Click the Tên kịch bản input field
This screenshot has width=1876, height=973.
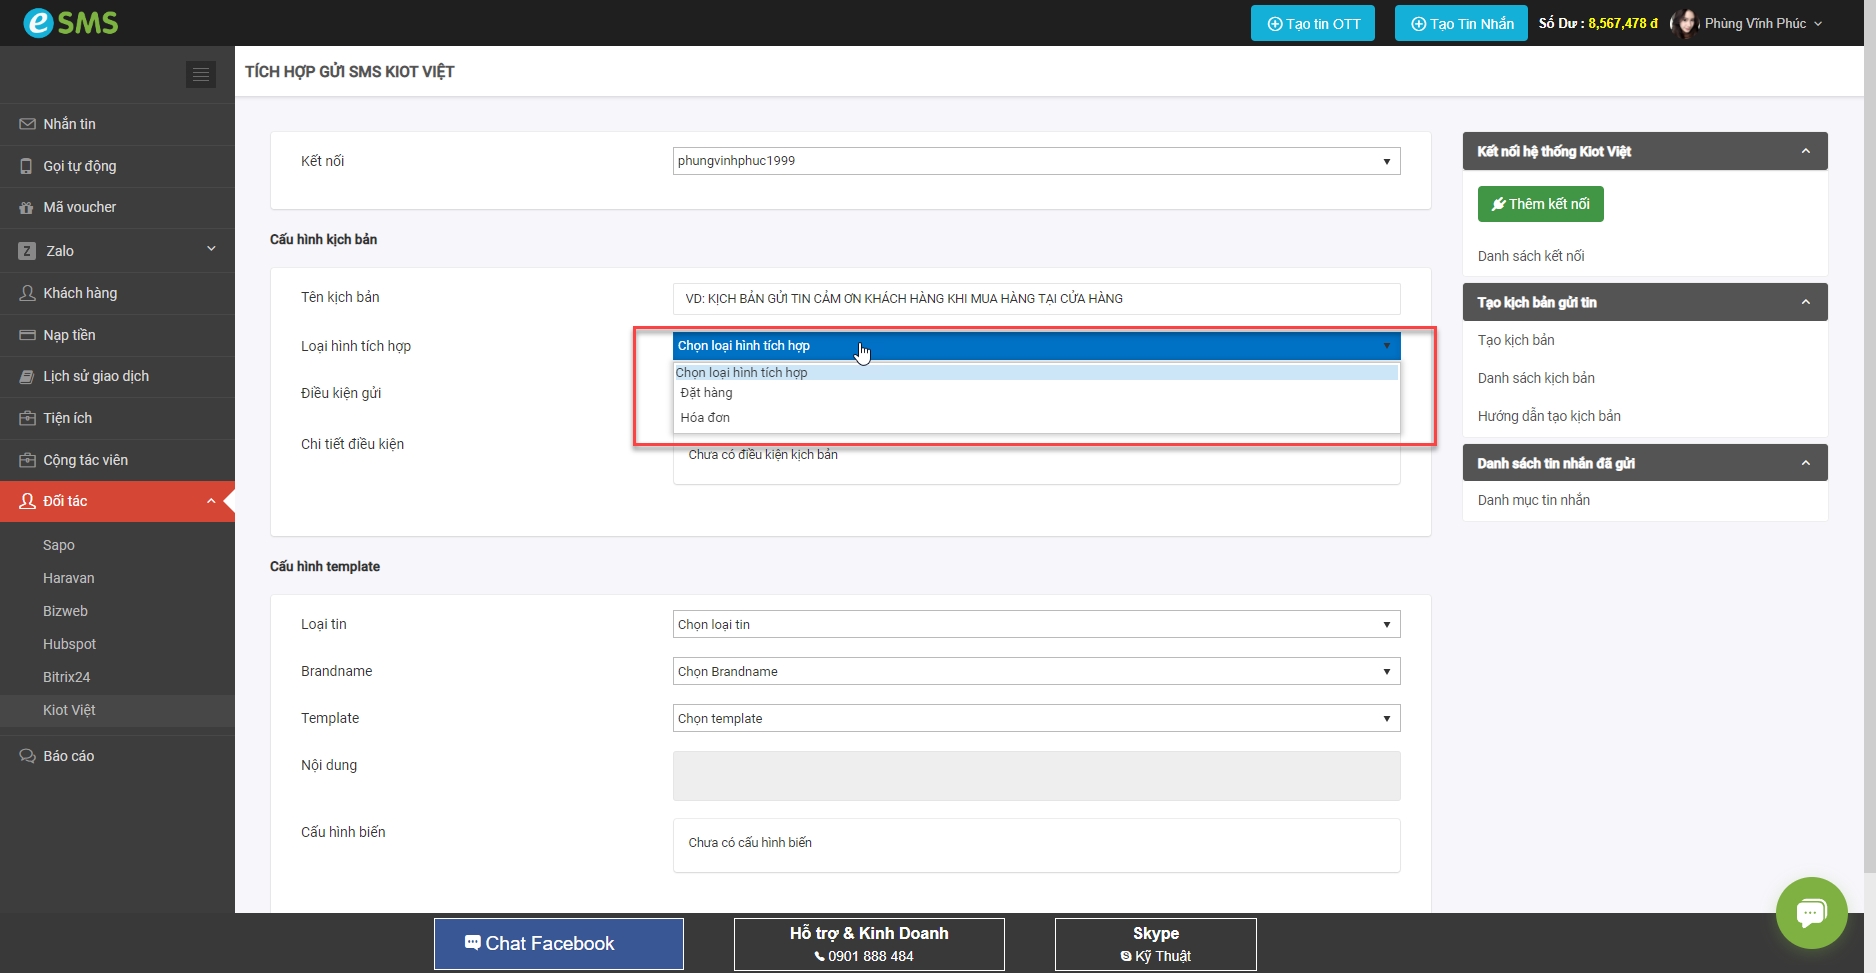pyautogui.click(x=1036, y=298)
